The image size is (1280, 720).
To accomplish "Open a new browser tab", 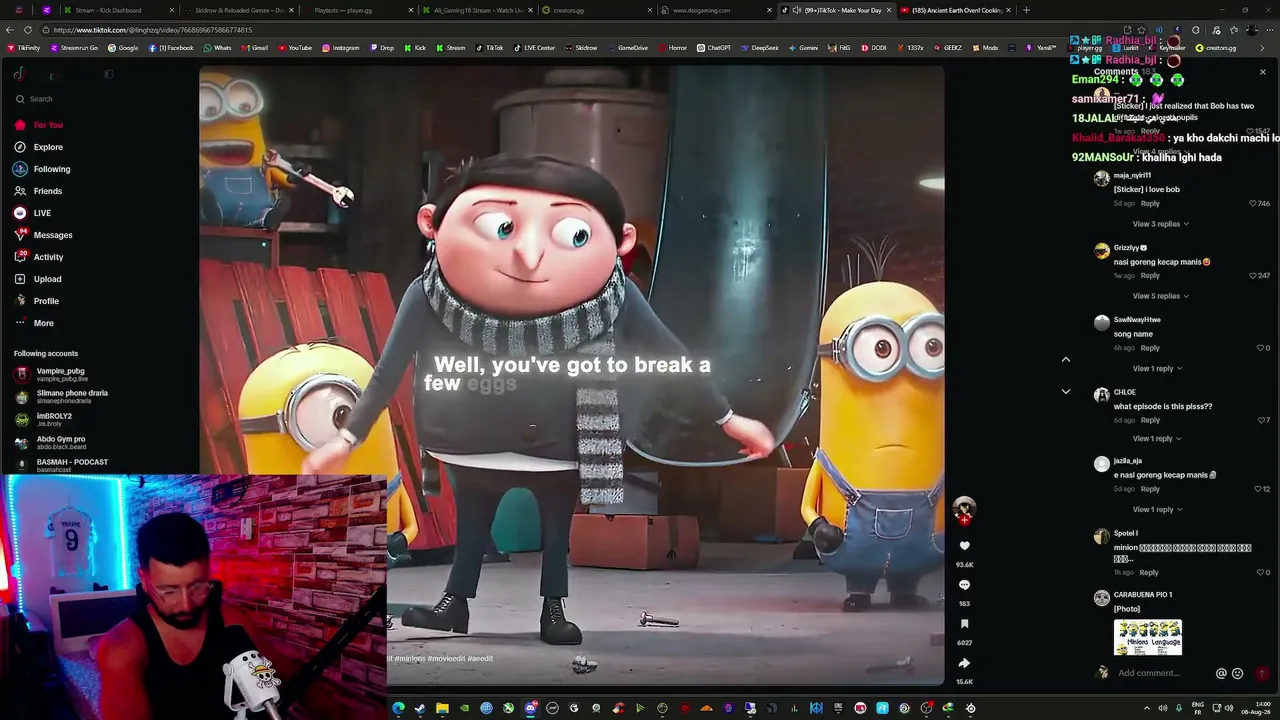I will [x=1026, y=10].
